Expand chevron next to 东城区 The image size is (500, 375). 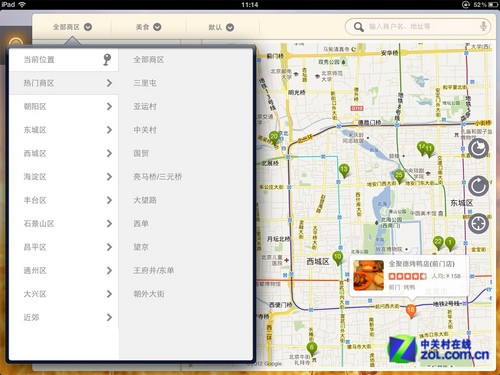(109, 130)
